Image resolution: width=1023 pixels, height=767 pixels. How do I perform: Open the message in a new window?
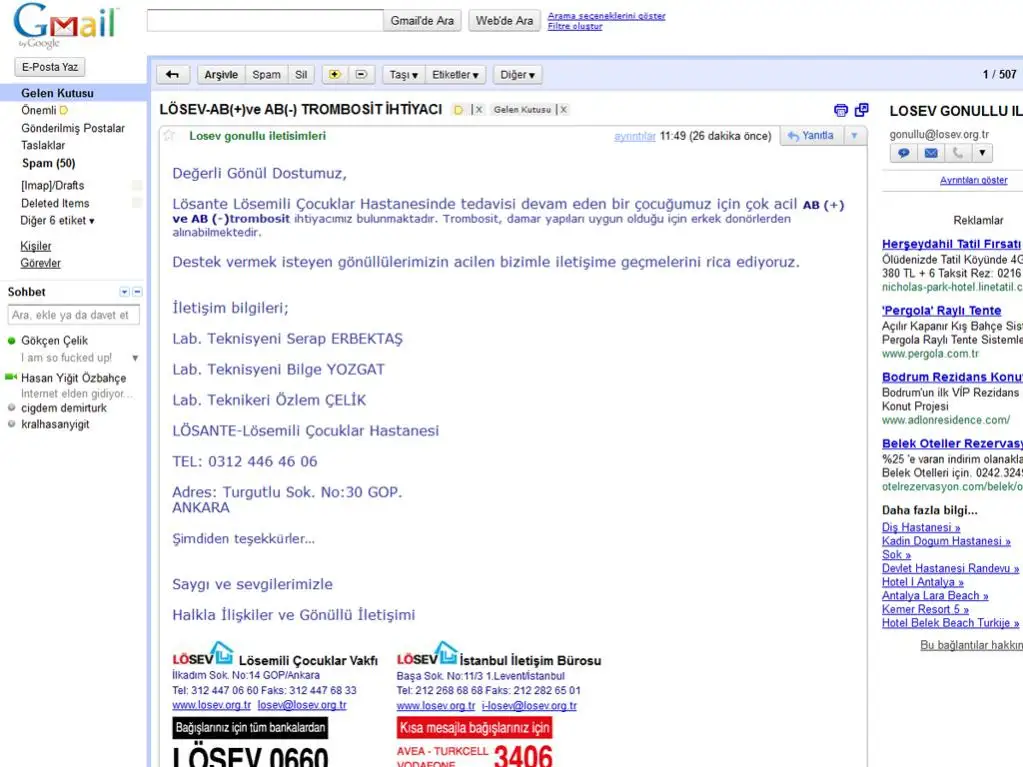tap(862, 110)
